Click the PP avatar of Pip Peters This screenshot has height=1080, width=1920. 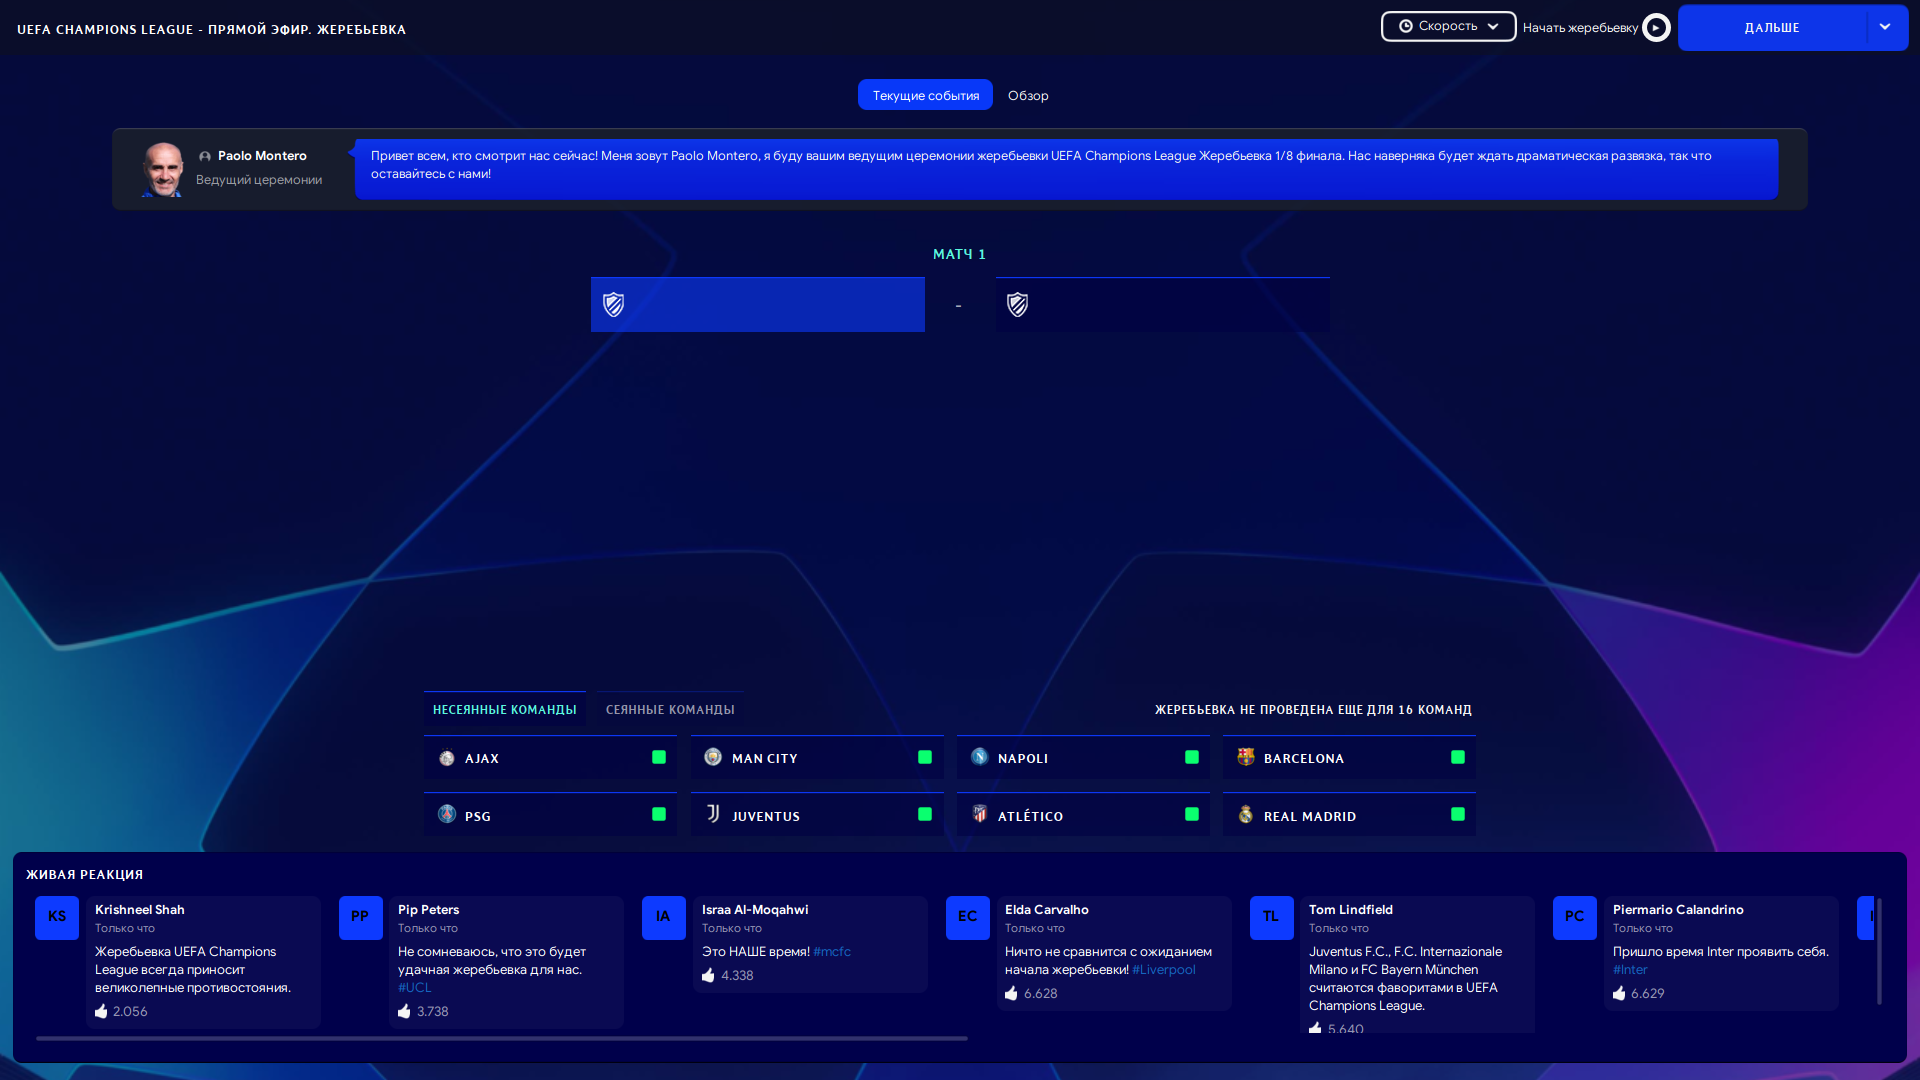tap(360, 917)
